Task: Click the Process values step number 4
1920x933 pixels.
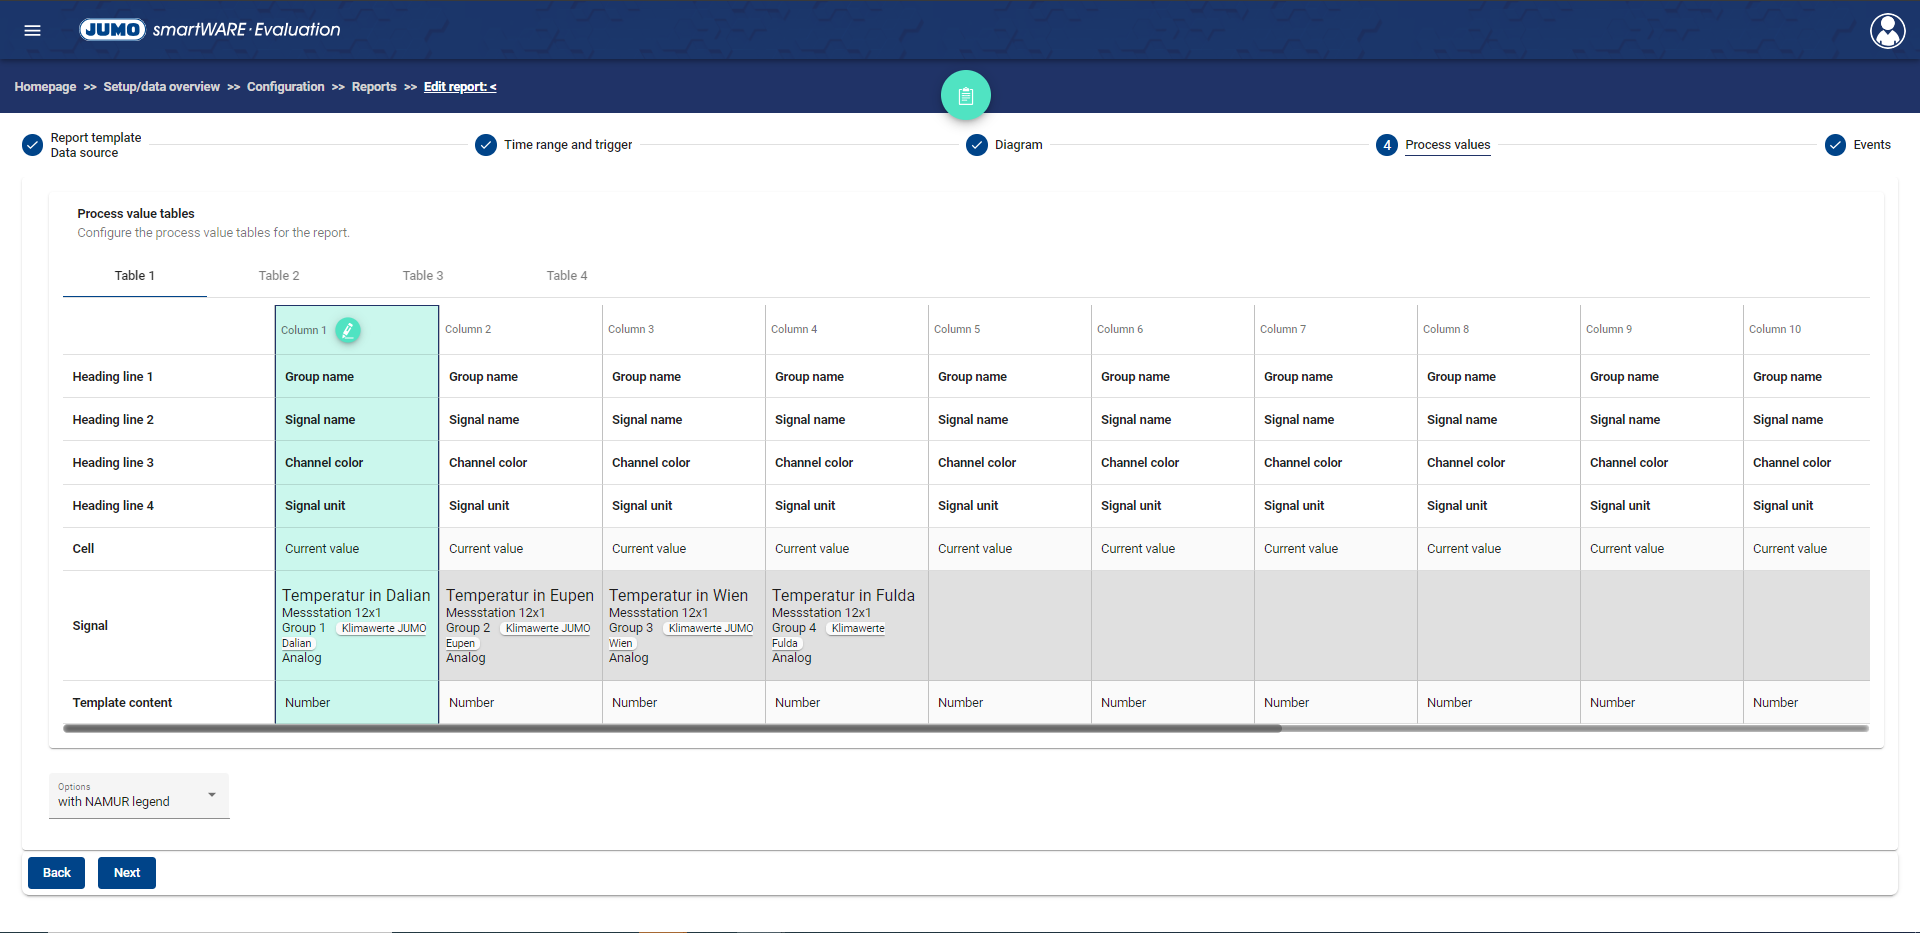Action: tap(1387, 145)
